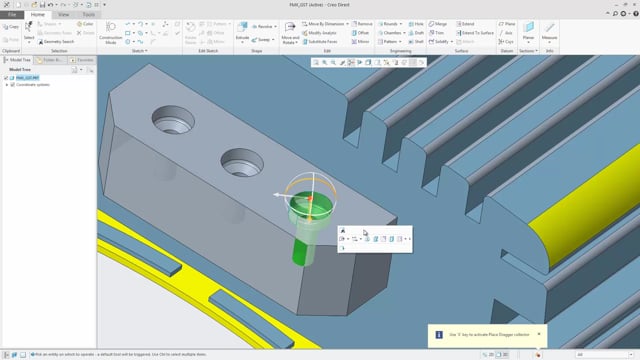Screen dimensions: 640x360
Task: Open the selection filter dropdown in status bar
Action: coord(631,354)
